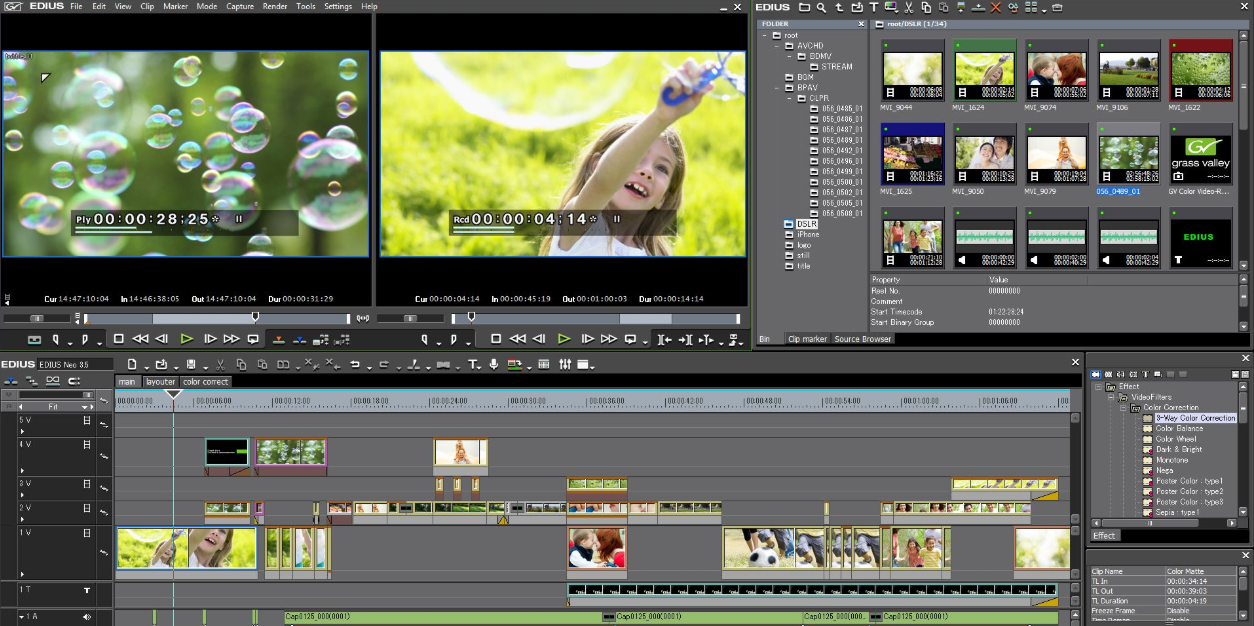Click the timeline Redo arrow
This screenshot has height=626, width=1254.
click(384, 364)
